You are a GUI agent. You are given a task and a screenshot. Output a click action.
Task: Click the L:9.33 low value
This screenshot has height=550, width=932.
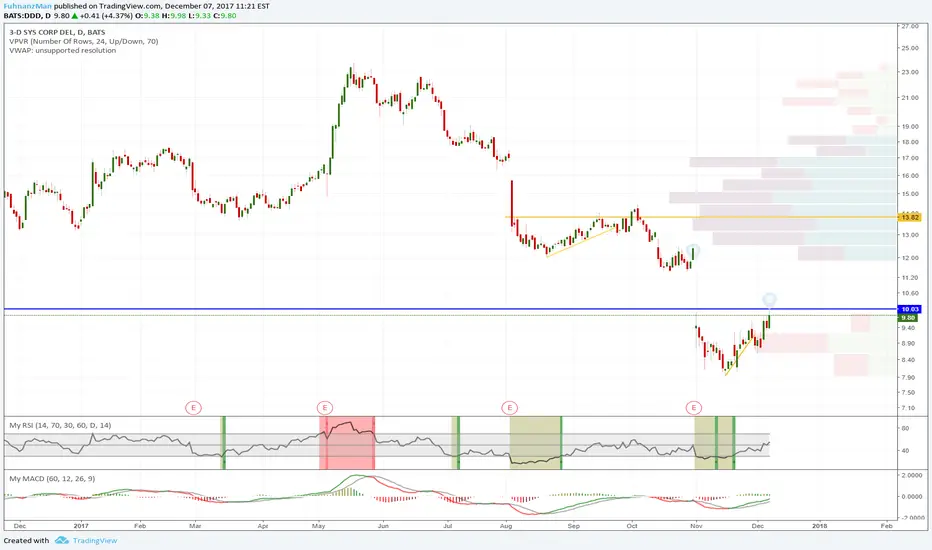pyautogui.click(x=200, y=15)
